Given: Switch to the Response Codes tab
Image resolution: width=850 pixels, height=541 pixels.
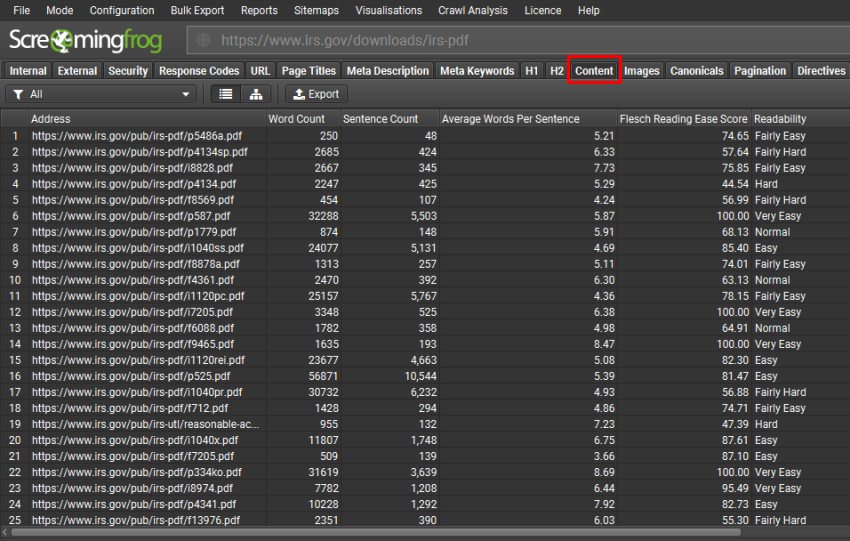Looking at the screenshot, I should (x=199, y=71).
